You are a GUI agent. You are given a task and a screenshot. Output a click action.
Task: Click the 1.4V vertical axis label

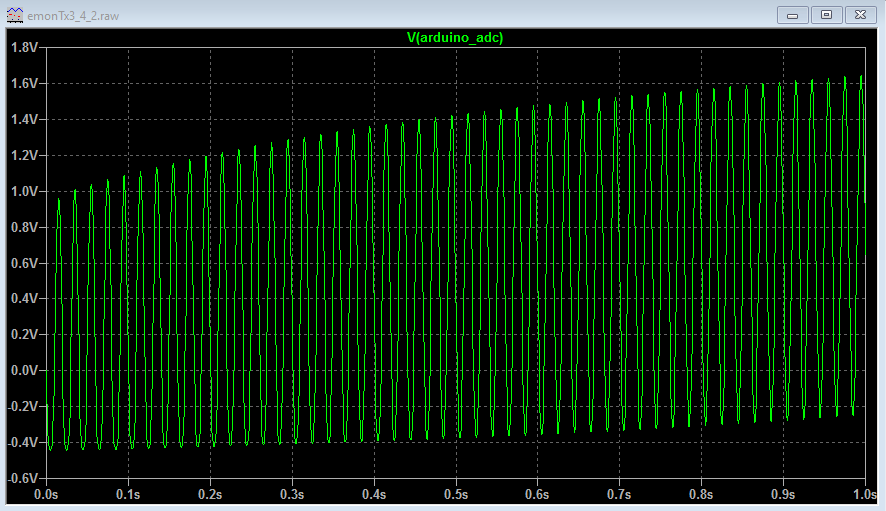(x=24, y=119)
